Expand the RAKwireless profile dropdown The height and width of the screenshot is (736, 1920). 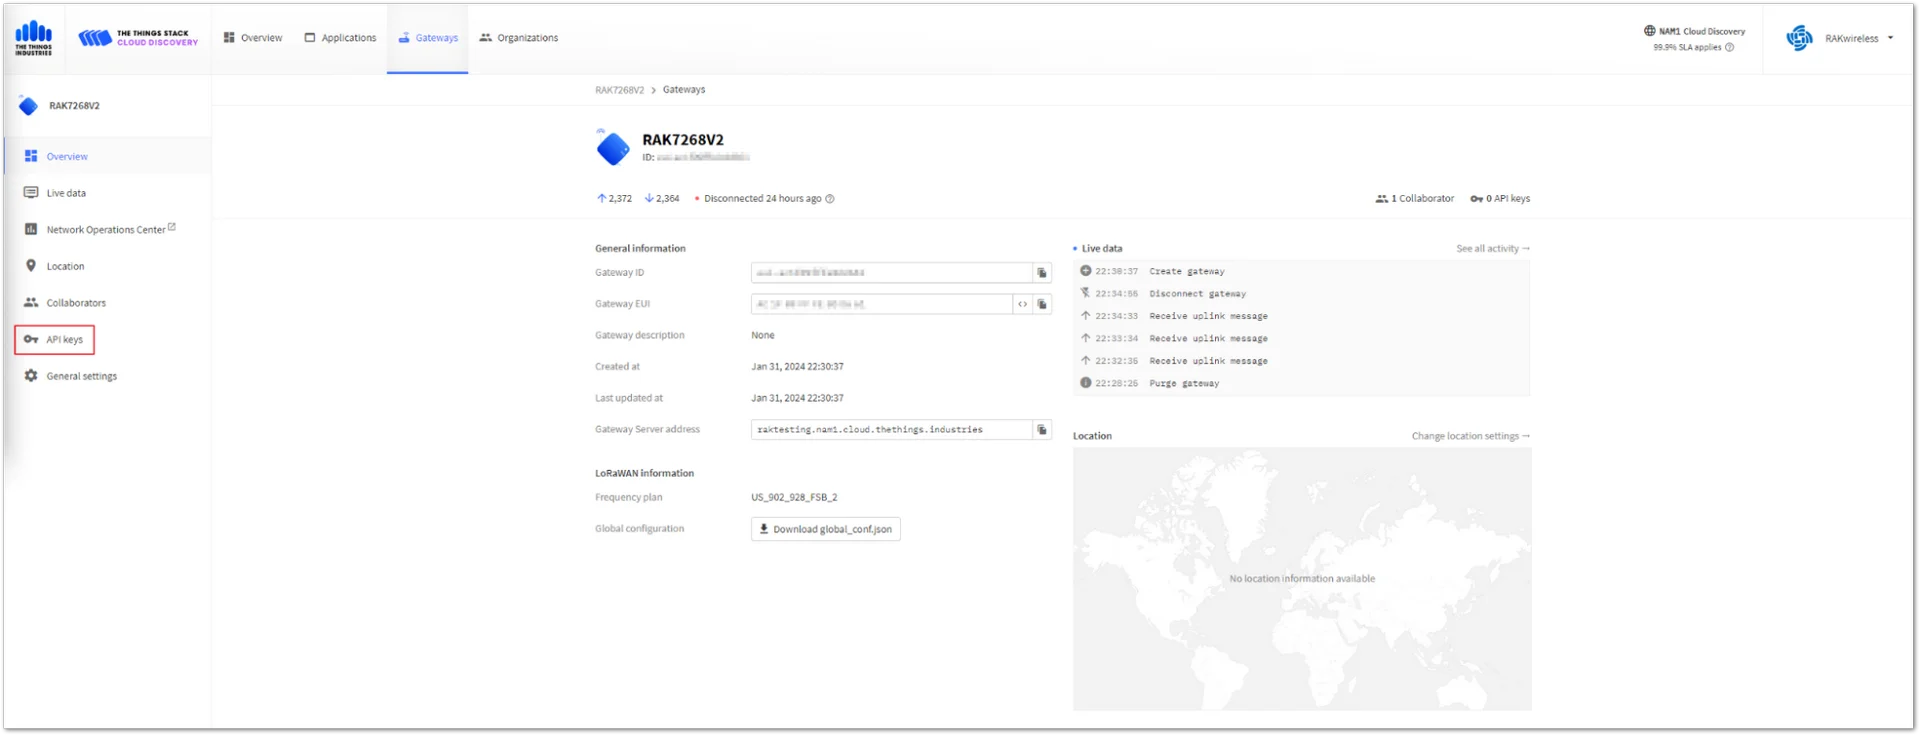coord(1840,38)
